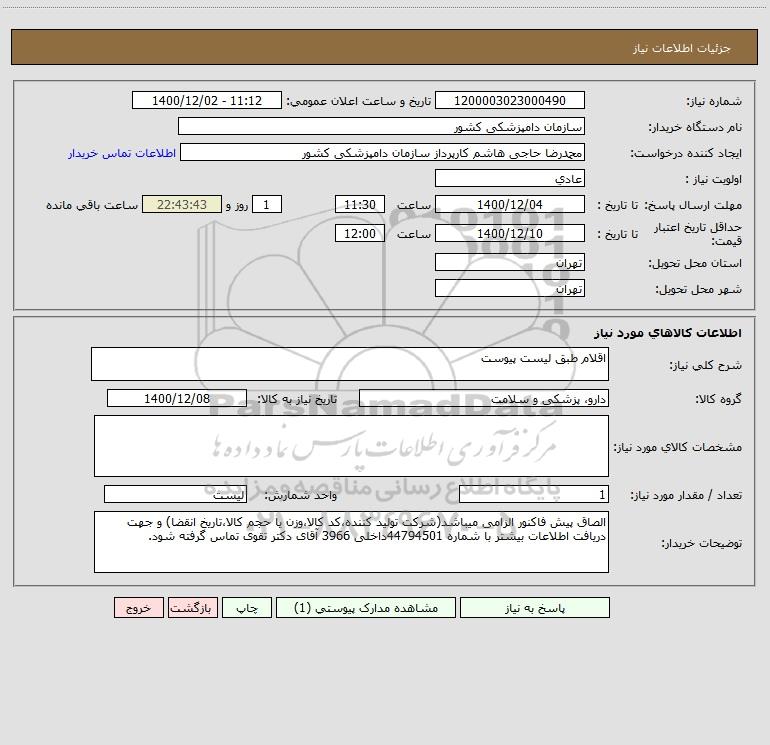Click the delivery province field تهران
Screen dimensions: 770x745
510,262
